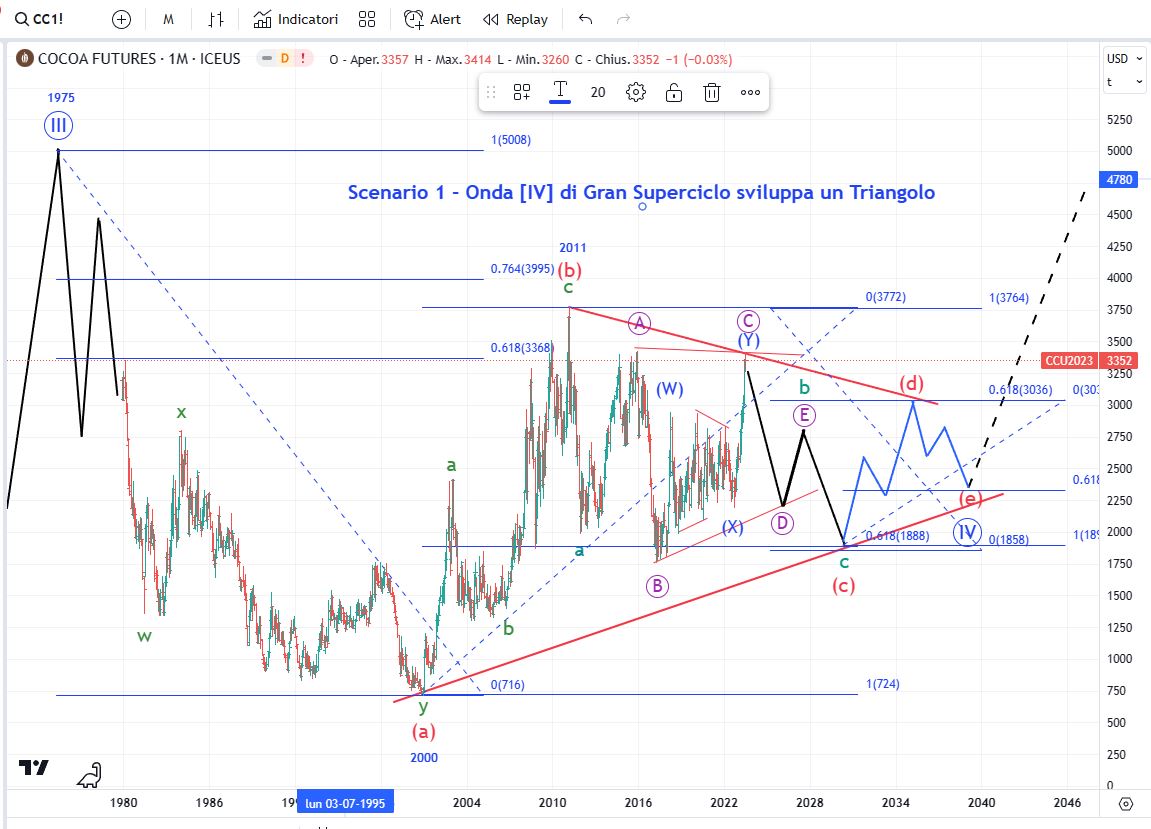Select the 0(716) Fibonacci label
This screenshot has width=1151, height=829.
[507, 684]
